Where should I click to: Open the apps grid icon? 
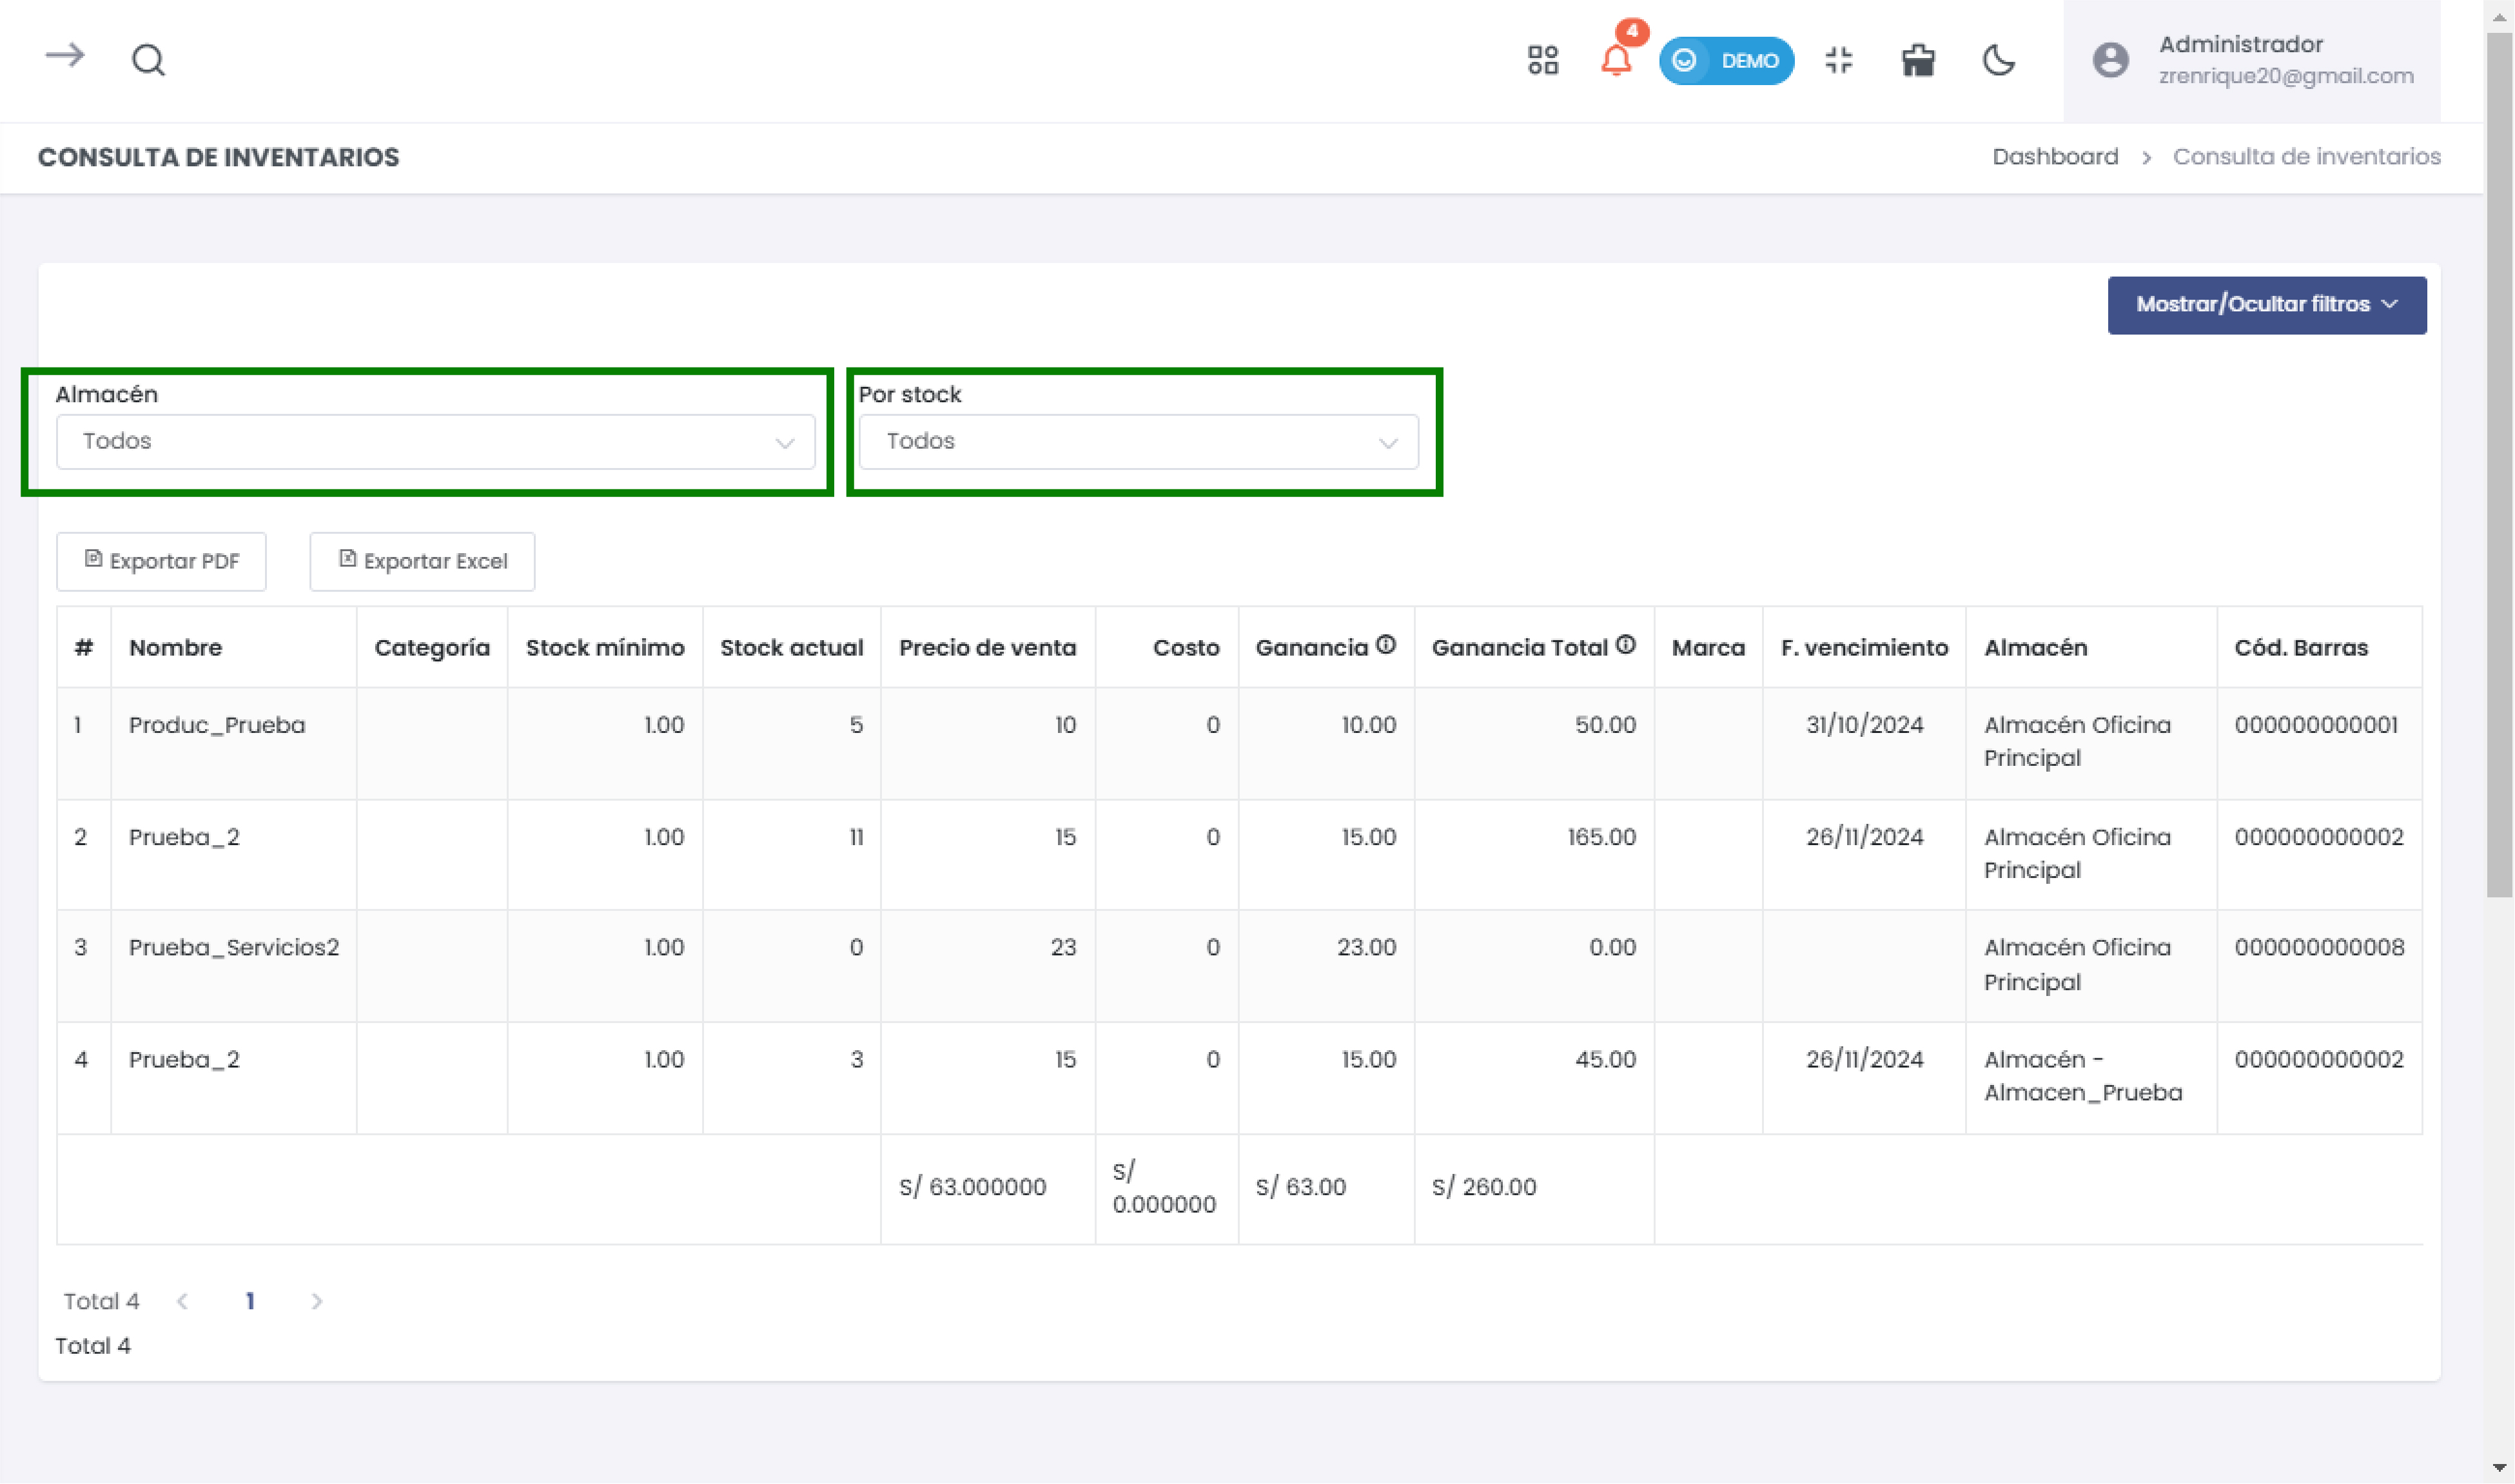[x=1542, y=60]
